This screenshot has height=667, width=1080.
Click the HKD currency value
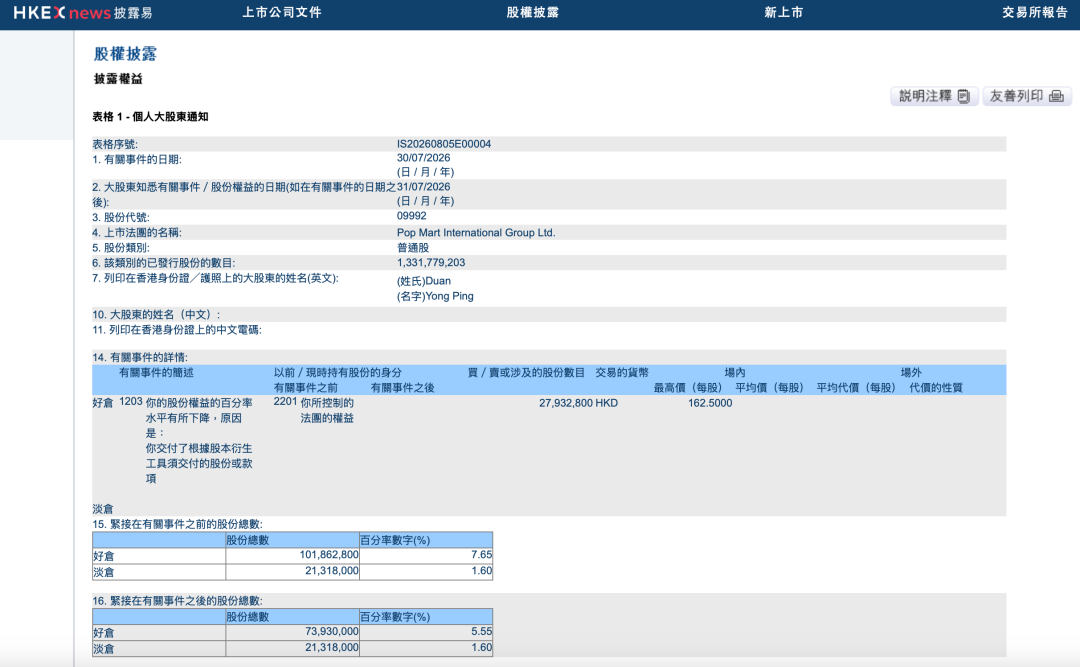pyautogui.click(x=607, y=403)
